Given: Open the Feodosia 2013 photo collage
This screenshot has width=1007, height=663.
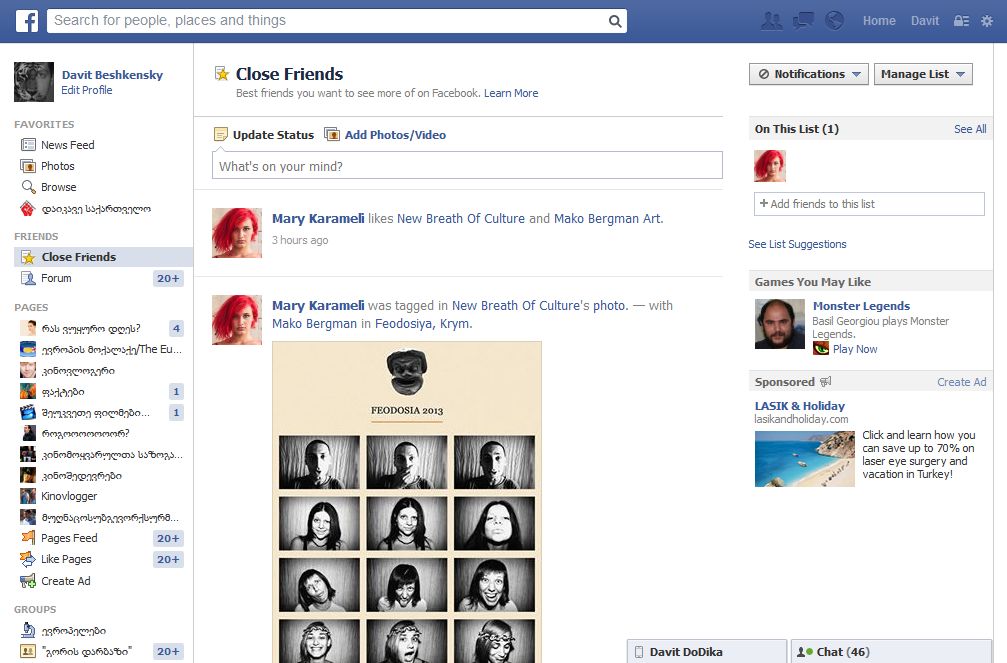Looking at the screenshot, I should pyautogui.click(x=406, y=500).
